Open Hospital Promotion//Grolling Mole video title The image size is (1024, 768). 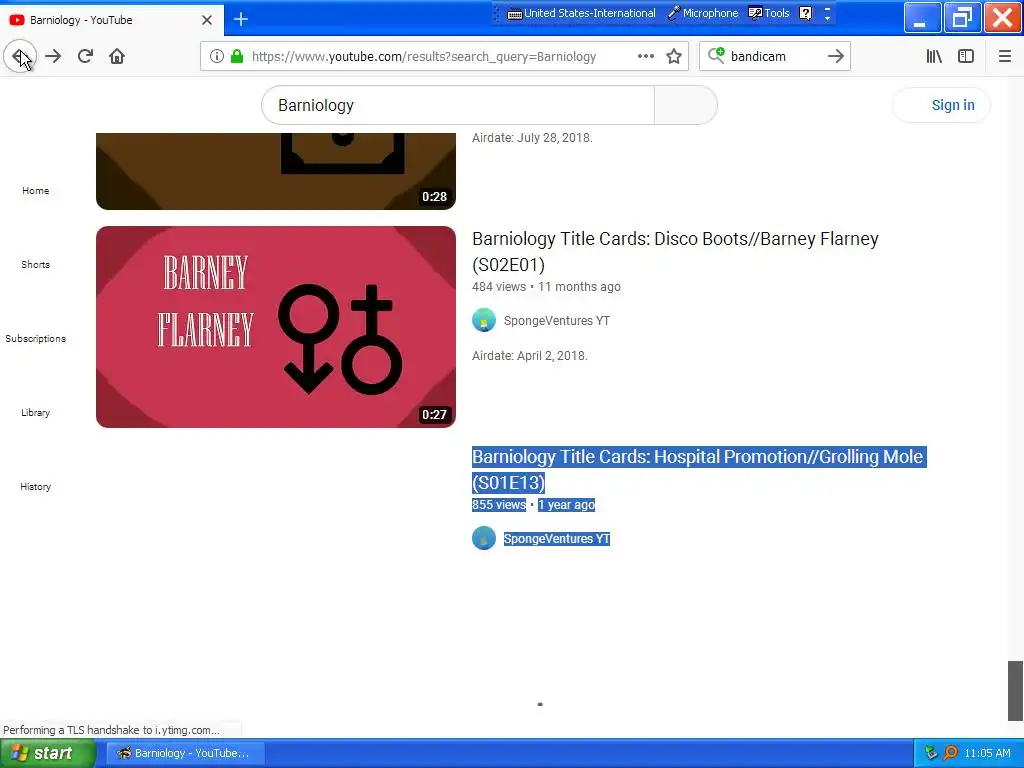pyautogui.click(x=699, y=470)
